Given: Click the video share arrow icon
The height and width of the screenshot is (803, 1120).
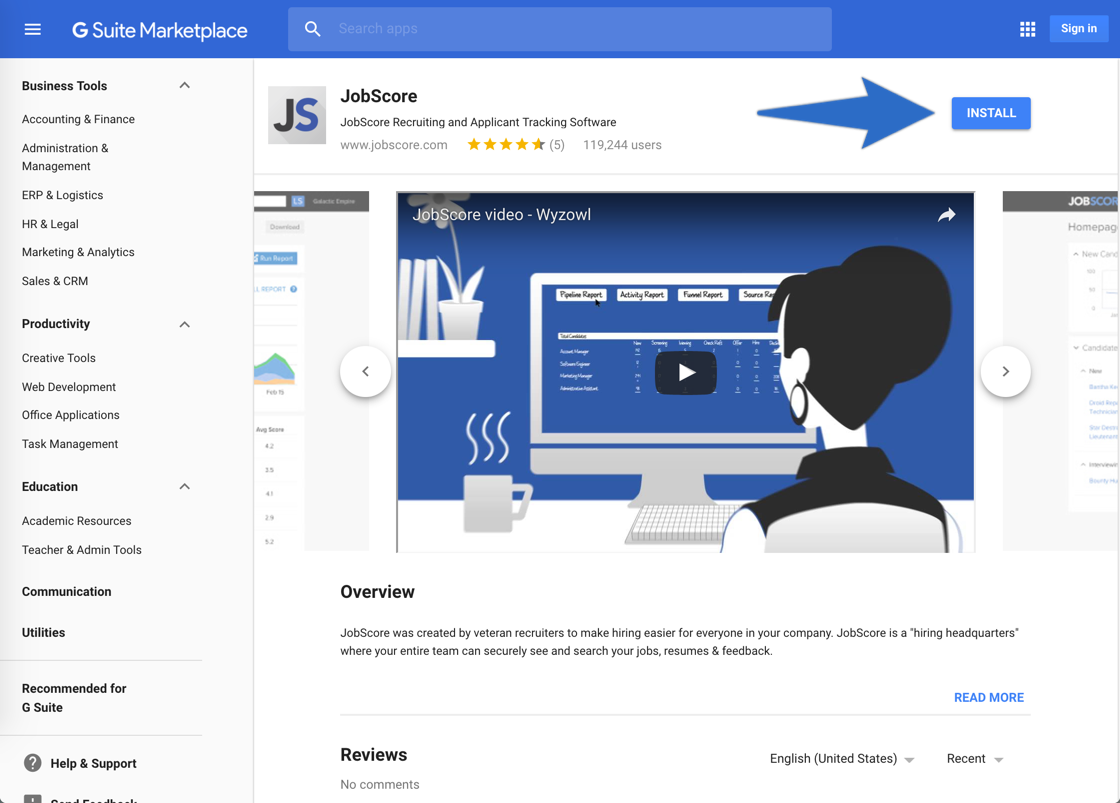Looking at the screenshot, I should point(946,215).
